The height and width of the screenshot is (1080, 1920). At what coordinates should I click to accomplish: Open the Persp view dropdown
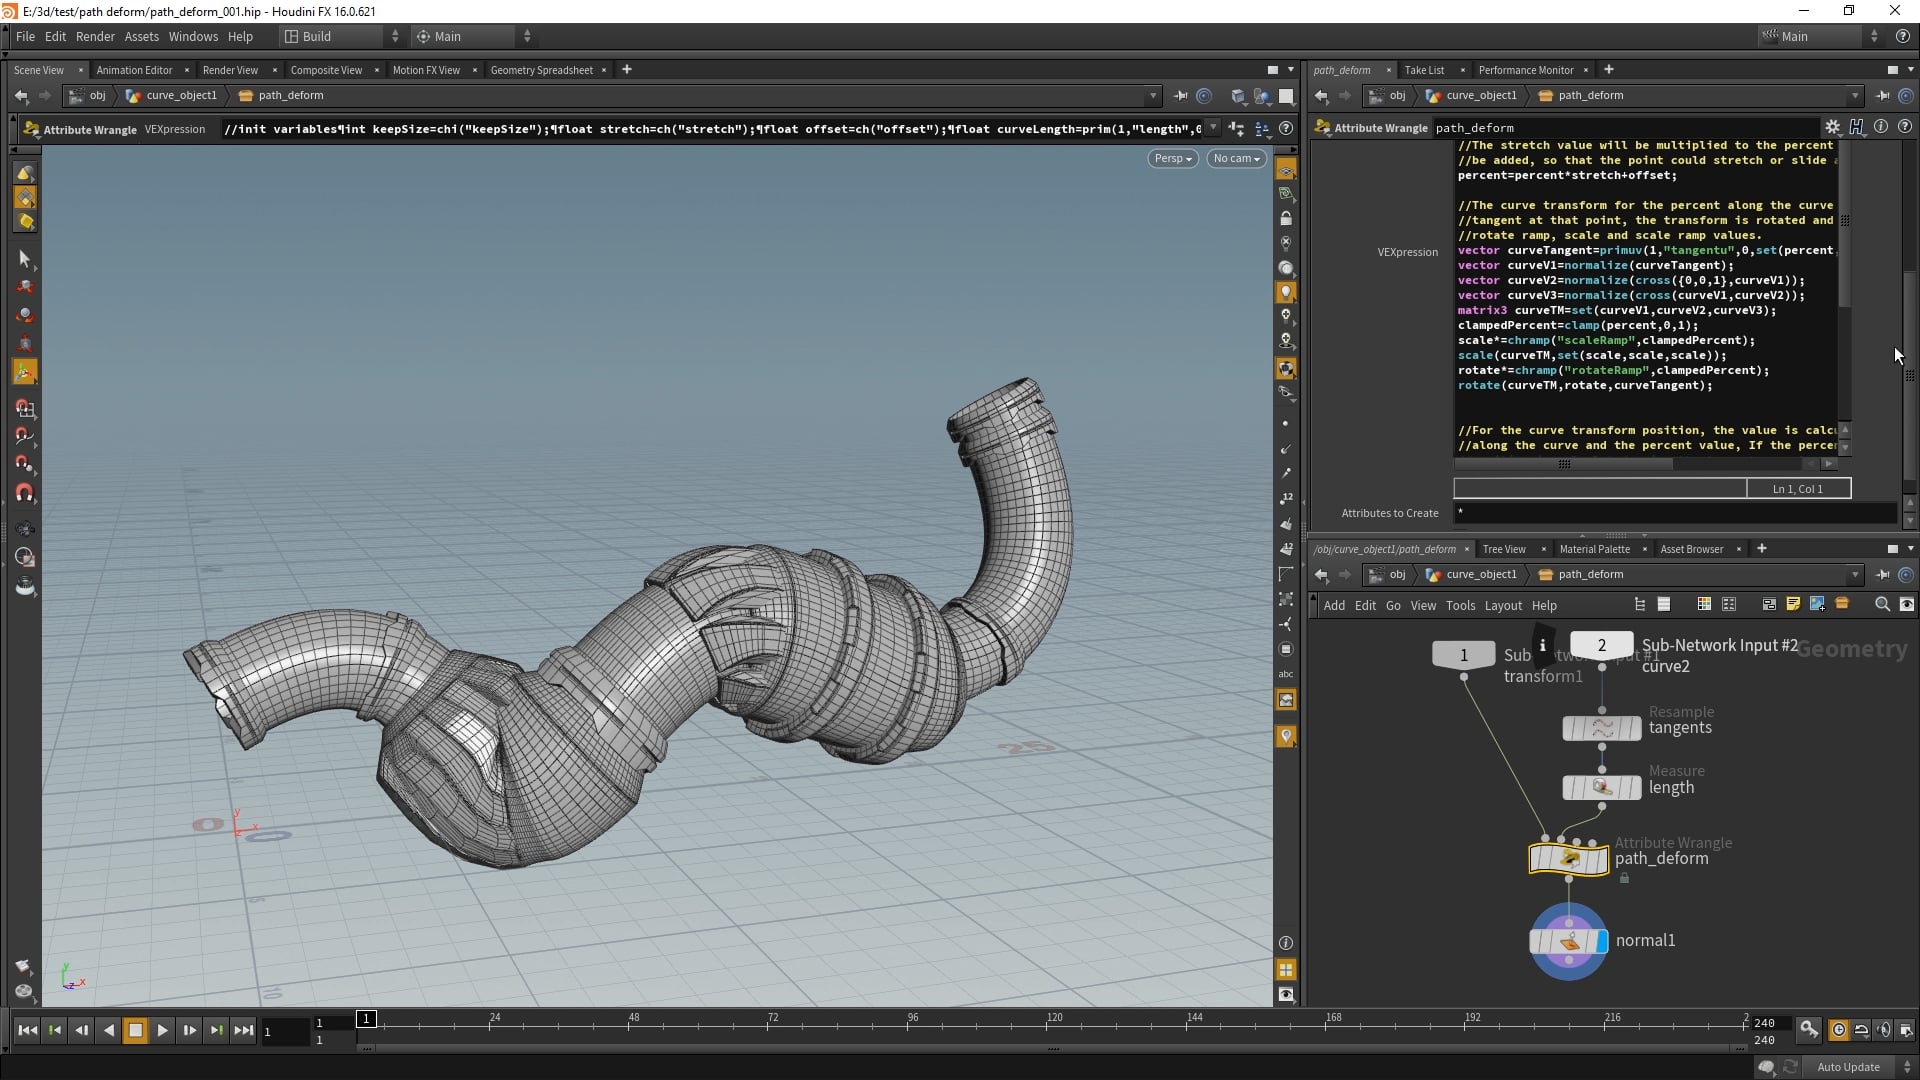1172,158
